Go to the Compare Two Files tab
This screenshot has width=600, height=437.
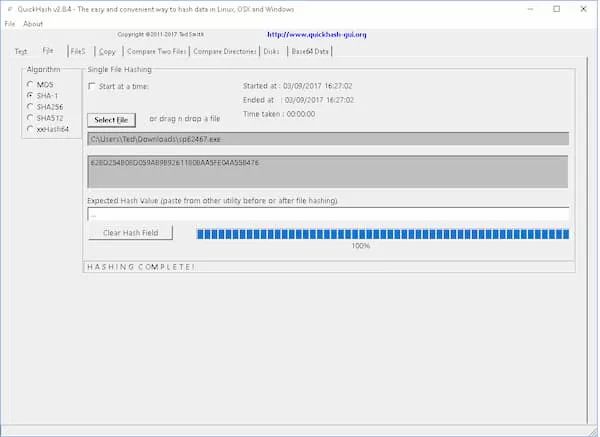[156, 51]
